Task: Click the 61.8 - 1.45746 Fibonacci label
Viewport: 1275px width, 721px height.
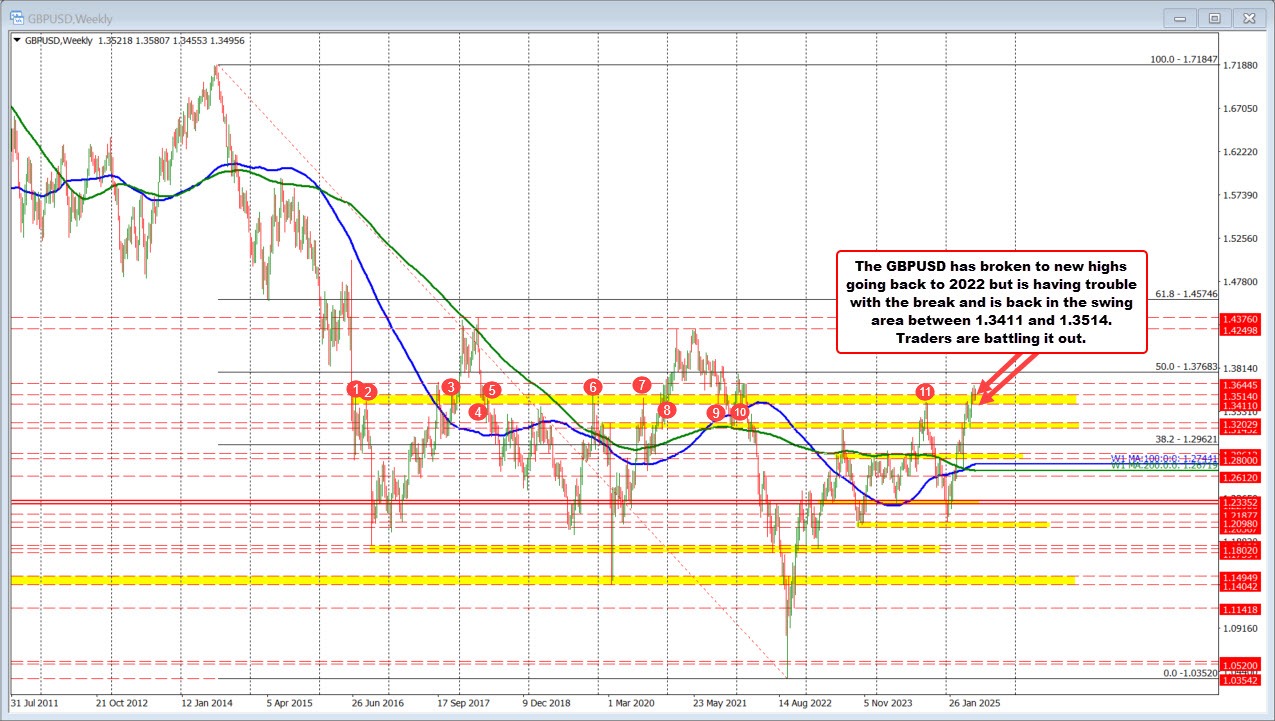Action: click(x=1186, y=294)
